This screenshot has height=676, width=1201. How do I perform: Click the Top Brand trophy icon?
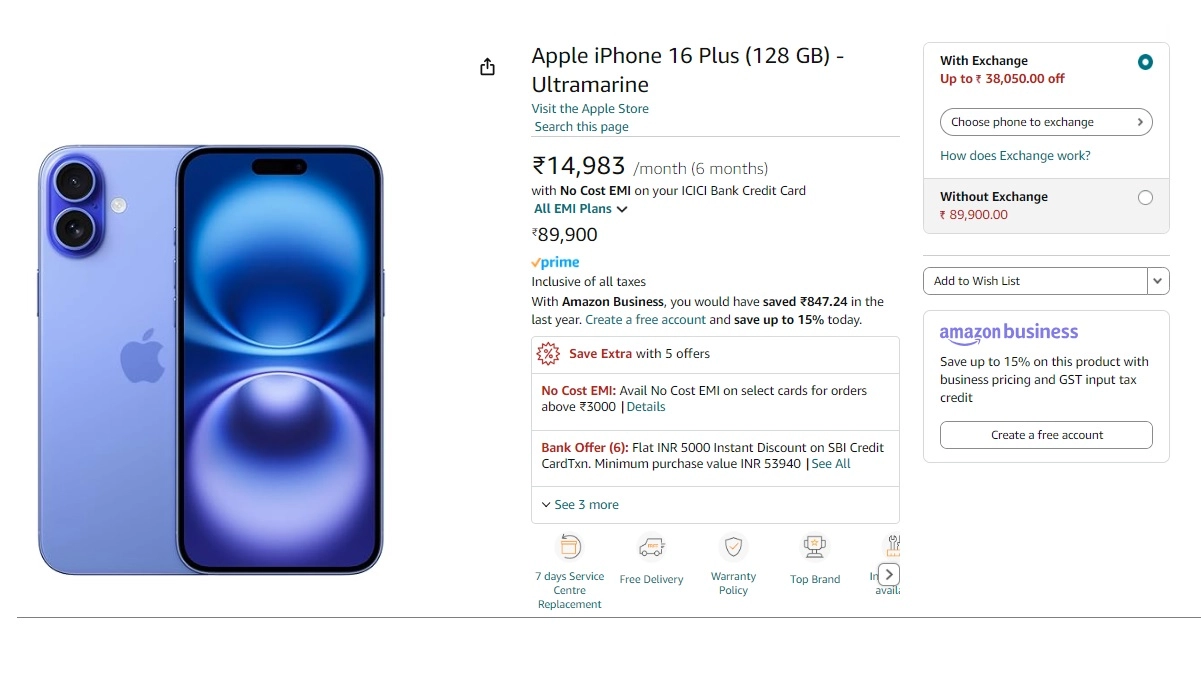(814, 548)
